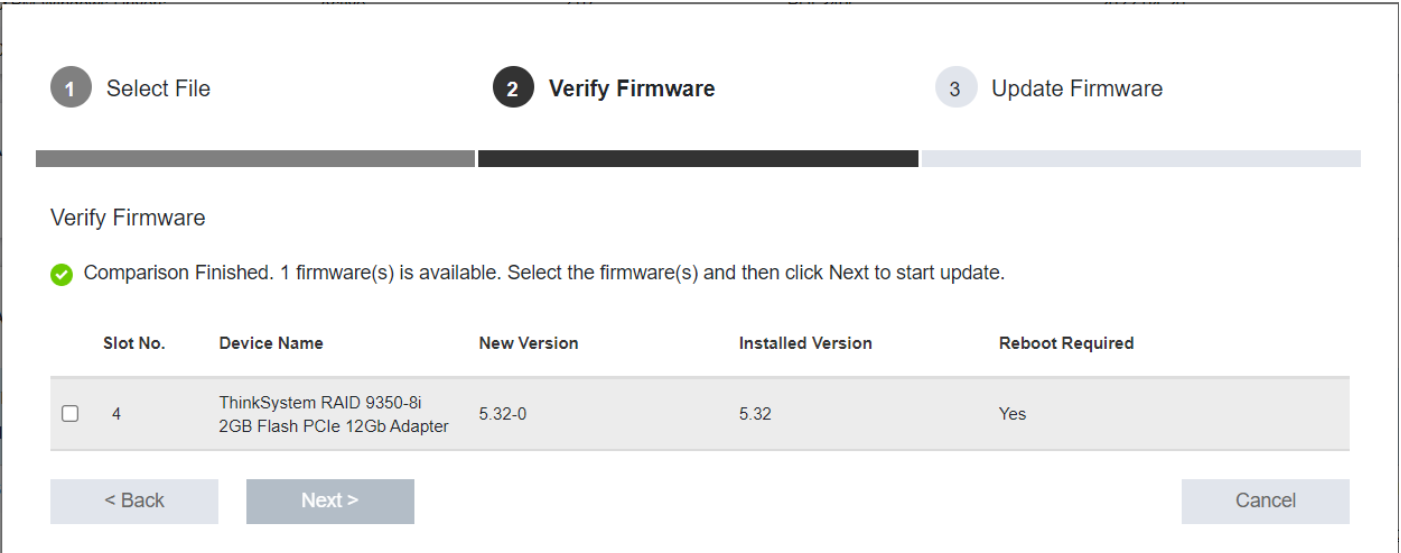The height and width of the screenshot is (553, 1401).
Task: Click the Verify Firmware progress bar segment
Action: [698, 159]
